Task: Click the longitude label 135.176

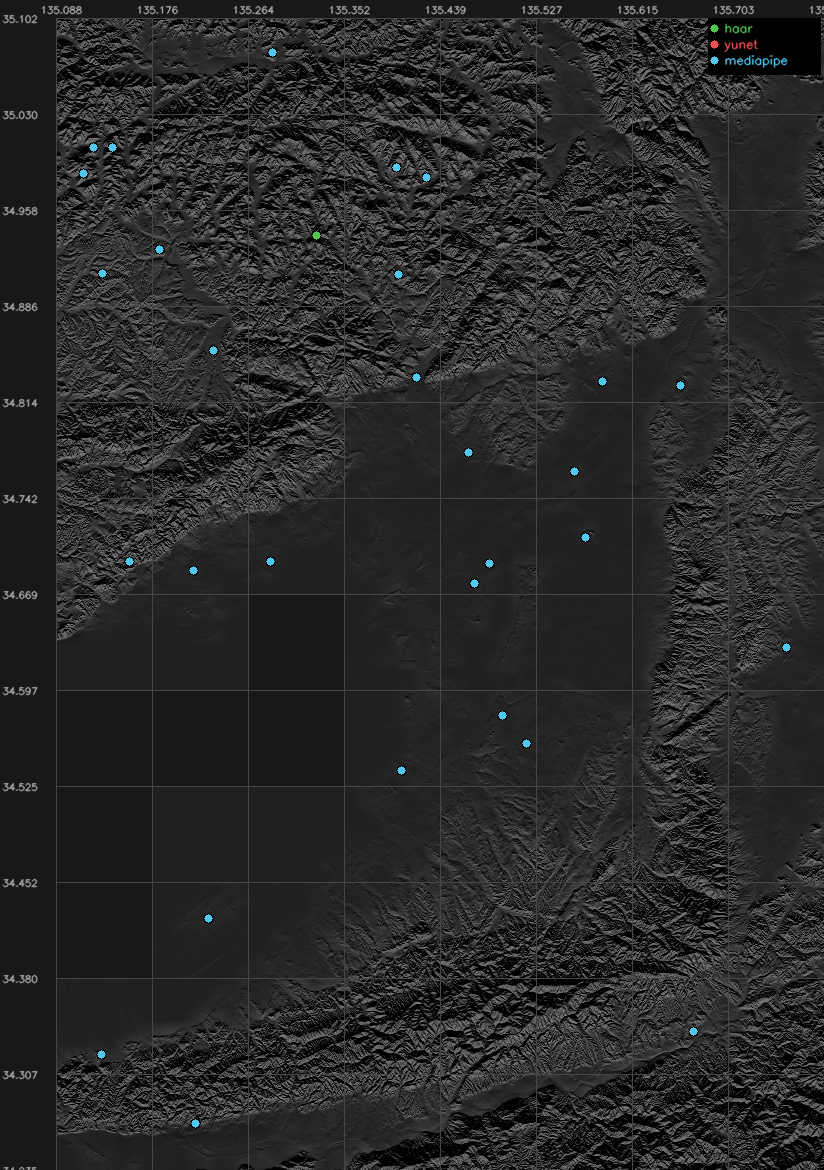Action: tap(157, 10)
